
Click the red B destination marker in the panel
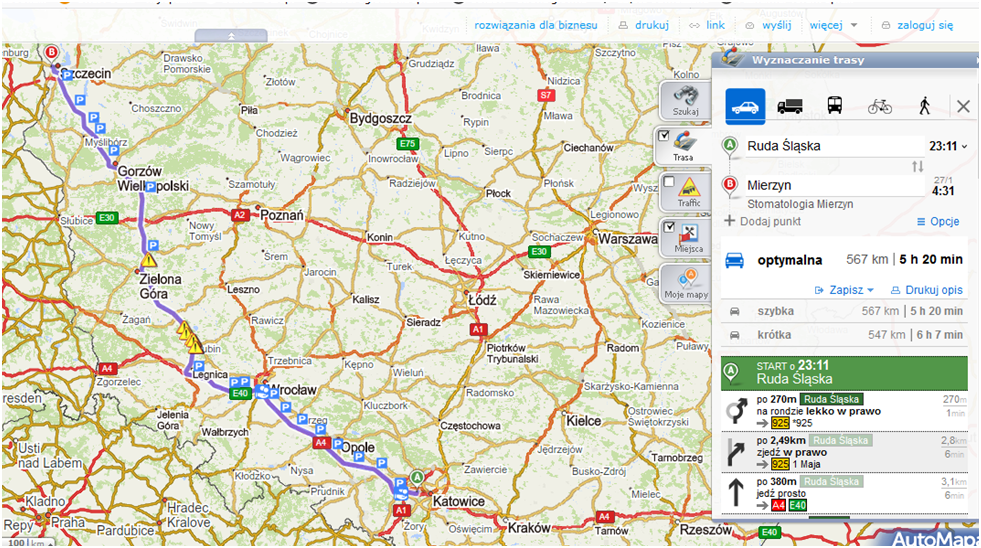pos(729,185)
